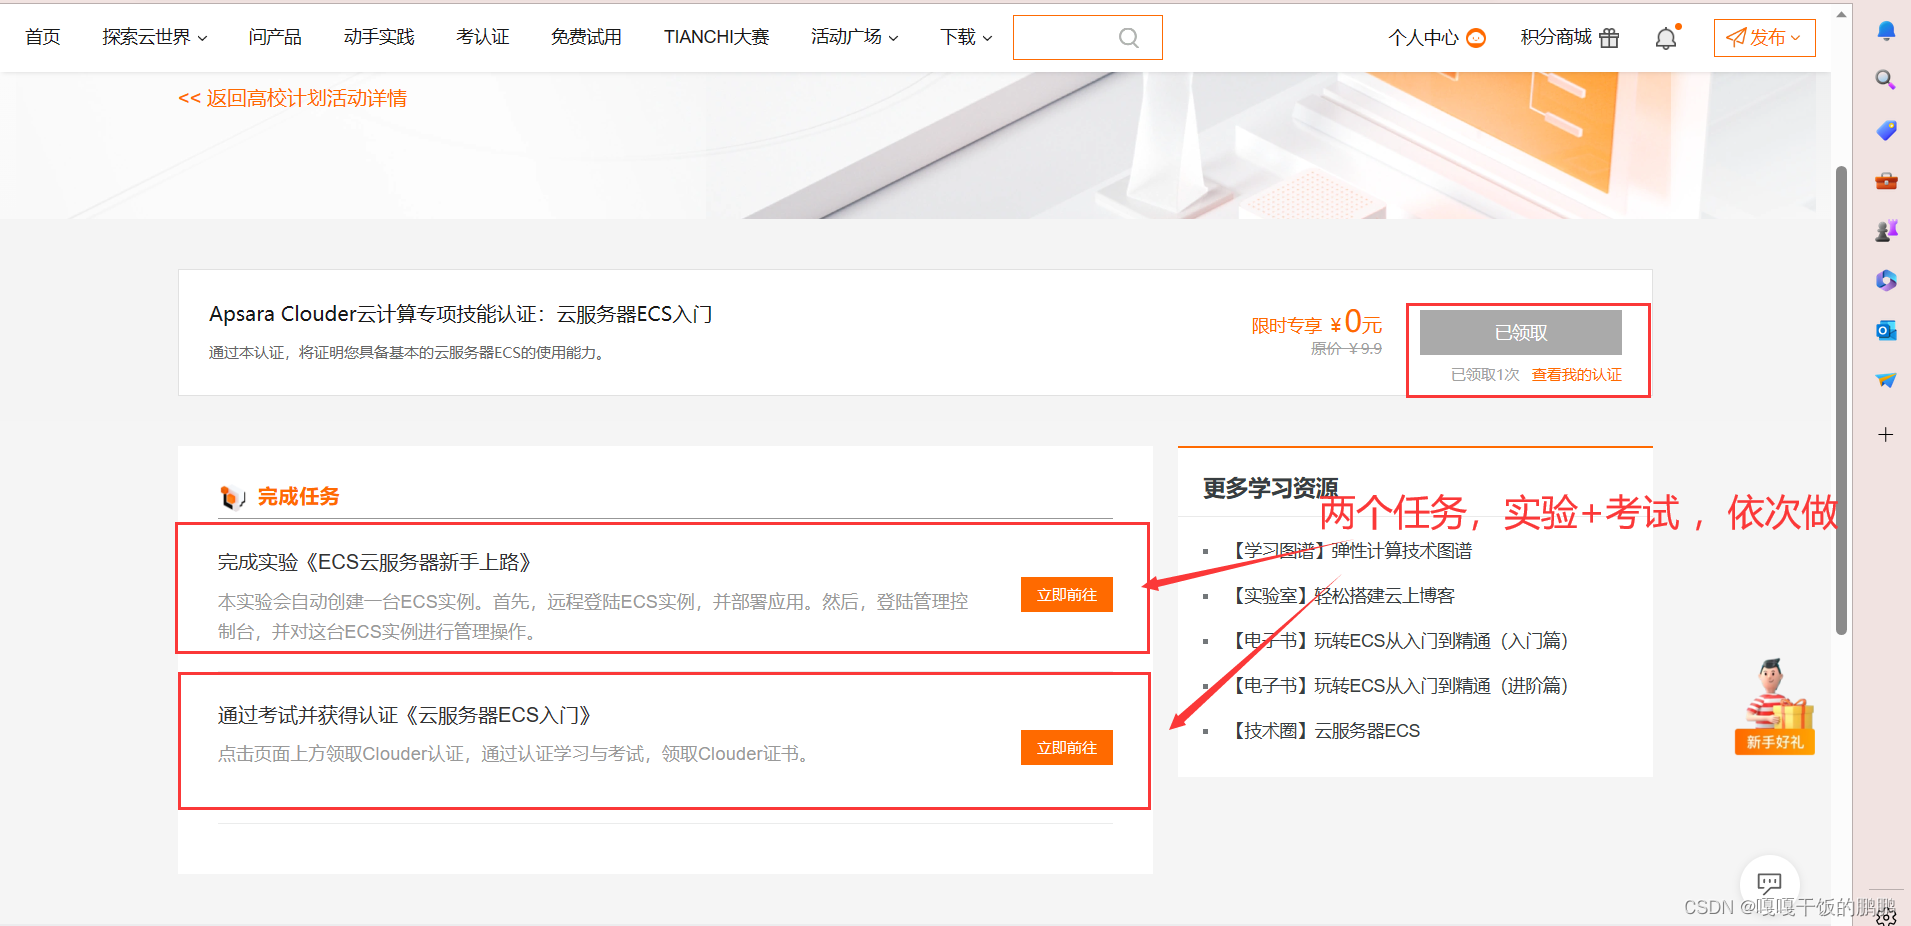Open the Edge sidebar search icon
This screenshot has width=1911, height=926.
(1886, 80)
